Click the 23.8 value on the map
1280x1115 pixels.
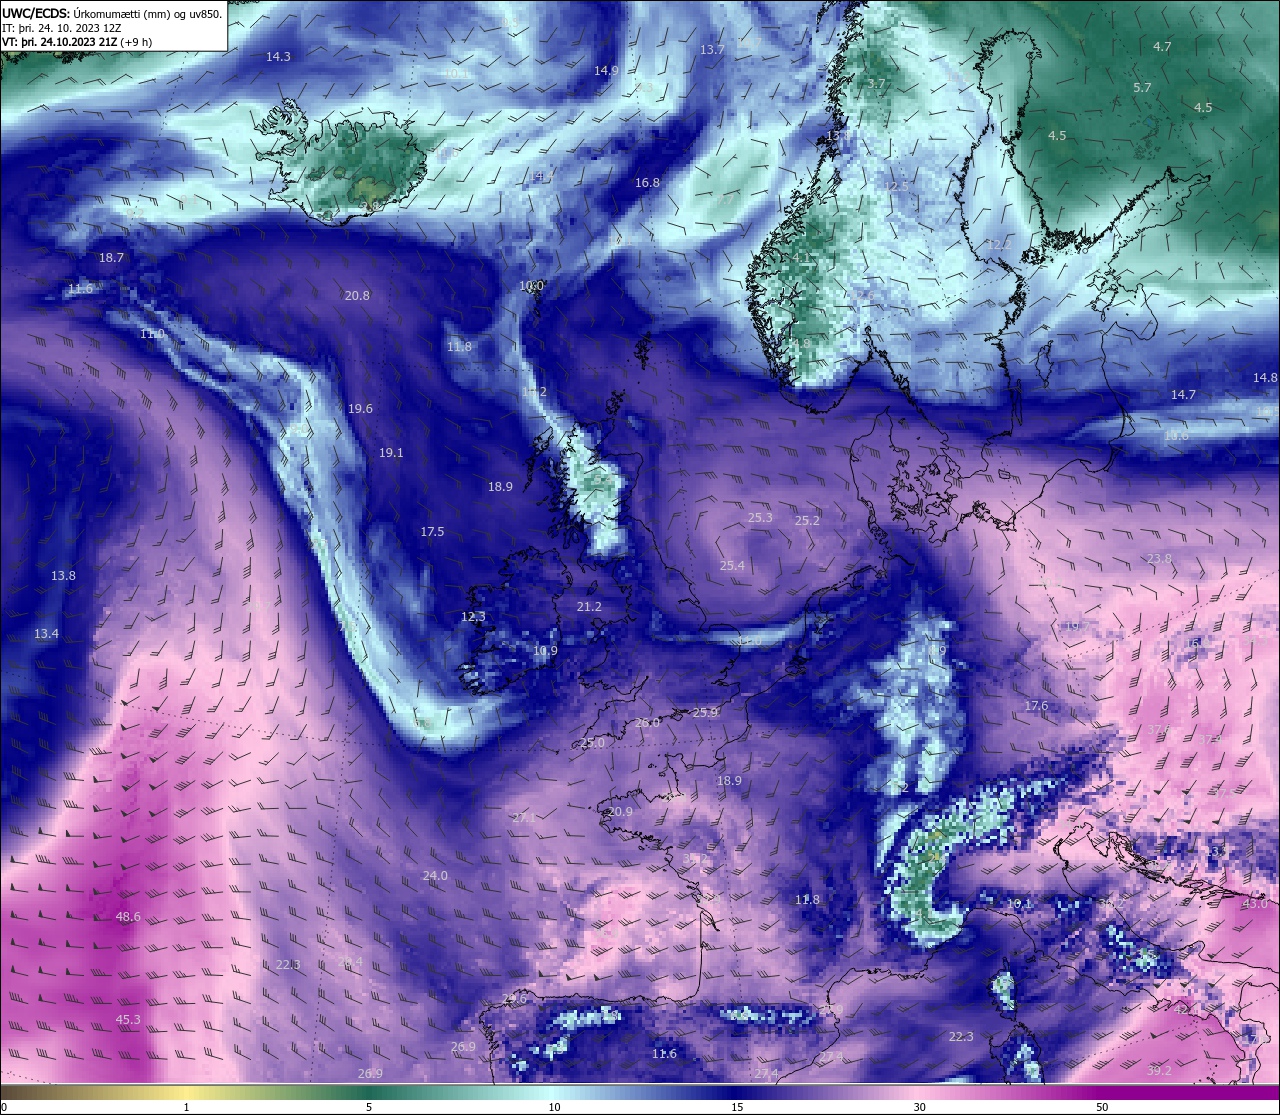[x=1159, y=559]
